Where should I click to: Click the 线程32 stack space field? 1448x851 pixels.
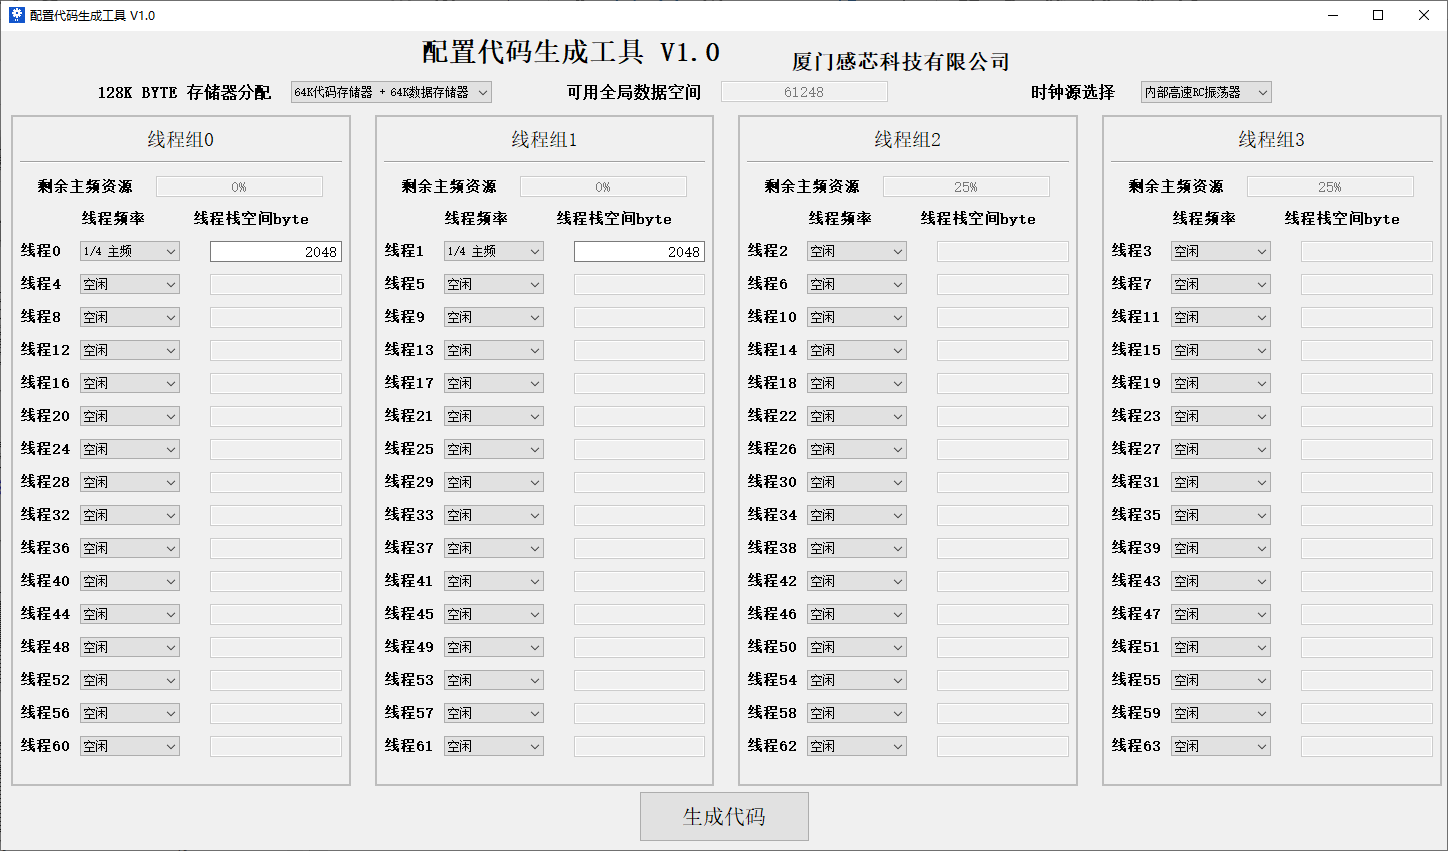pyautogui.click(x=276, y=516)
